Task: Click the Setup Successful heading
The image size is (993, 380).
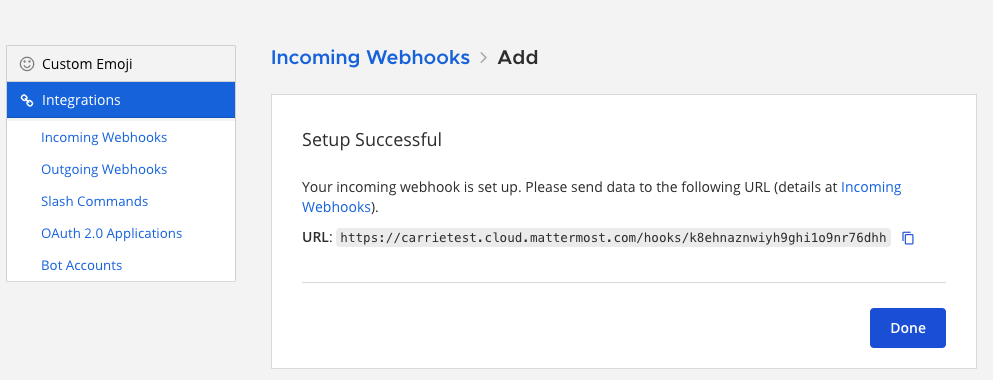Action: tap(372, 139)
